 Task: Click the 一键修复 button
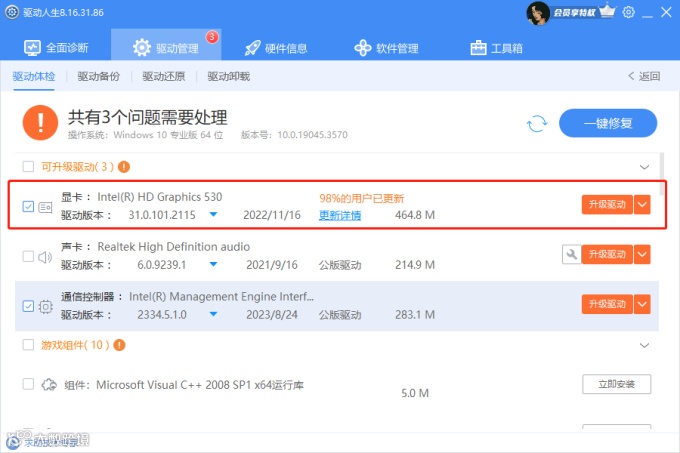pyautogui.click(x=608, y=123)
